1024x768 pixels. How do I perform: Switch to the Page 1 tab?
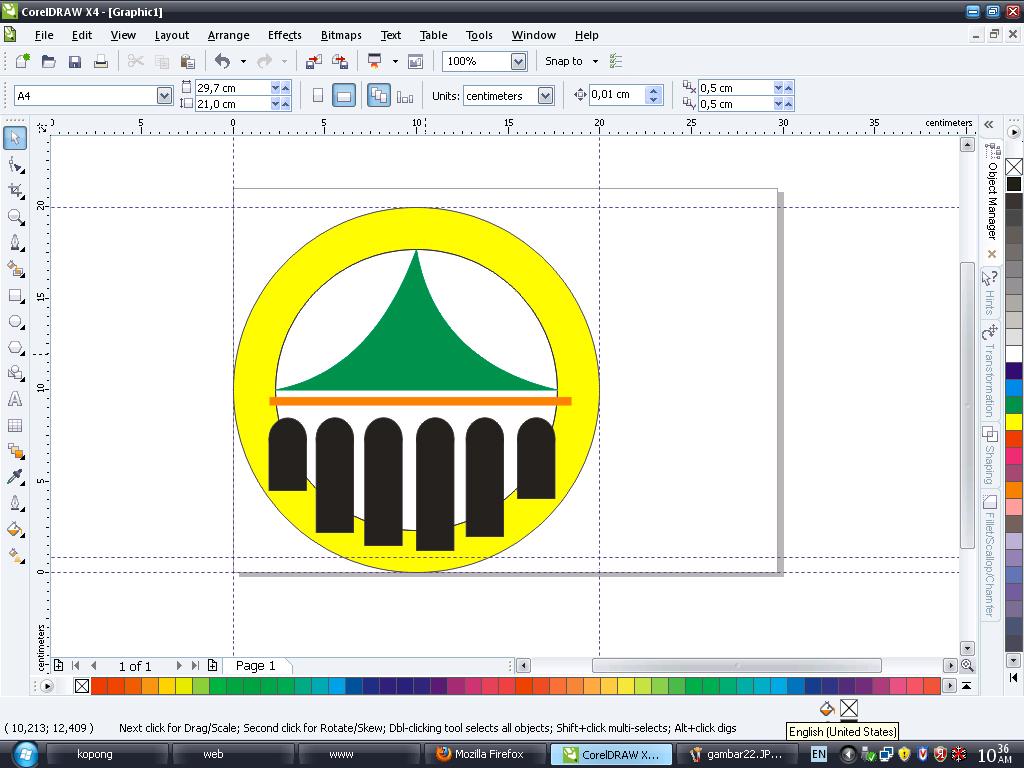pyautogui.click(x=255, y=665)
